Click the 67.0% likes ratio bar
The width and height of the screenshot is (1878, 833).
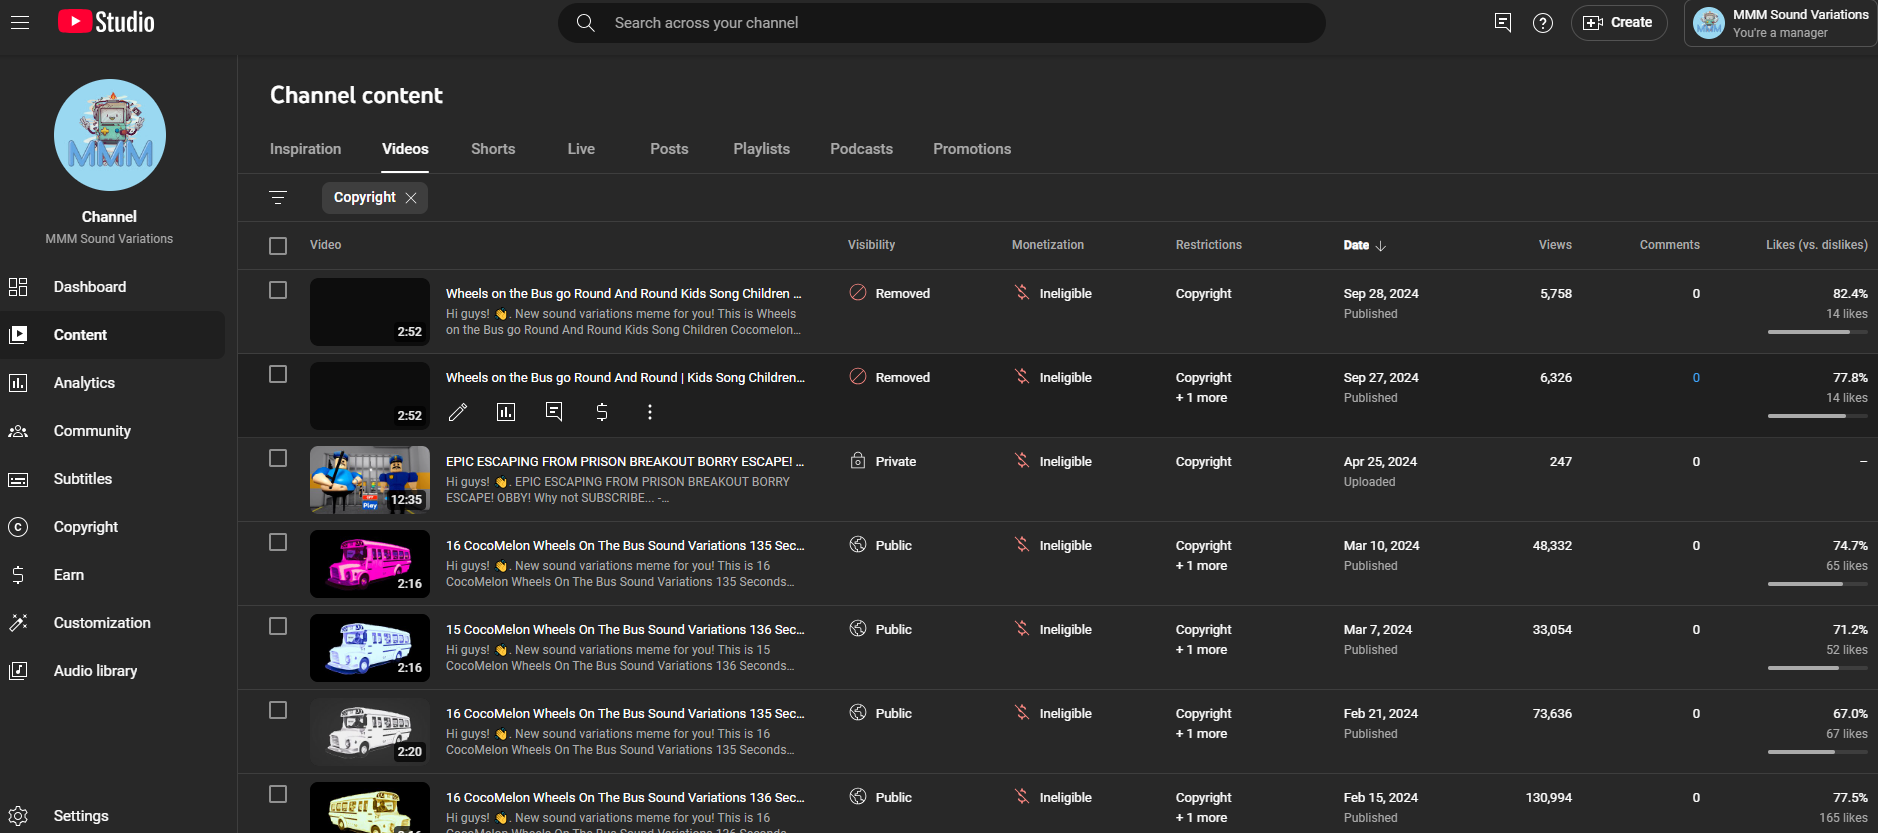[x=1817, y=752]
